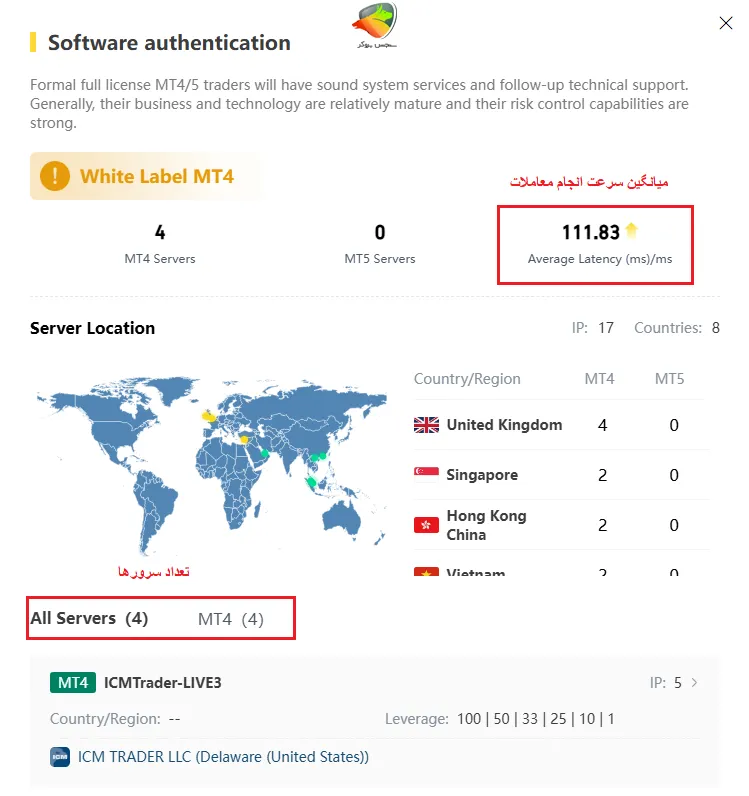Expand ICMTrader-LIVE3 IP details chevron

[x=695, y=683]
